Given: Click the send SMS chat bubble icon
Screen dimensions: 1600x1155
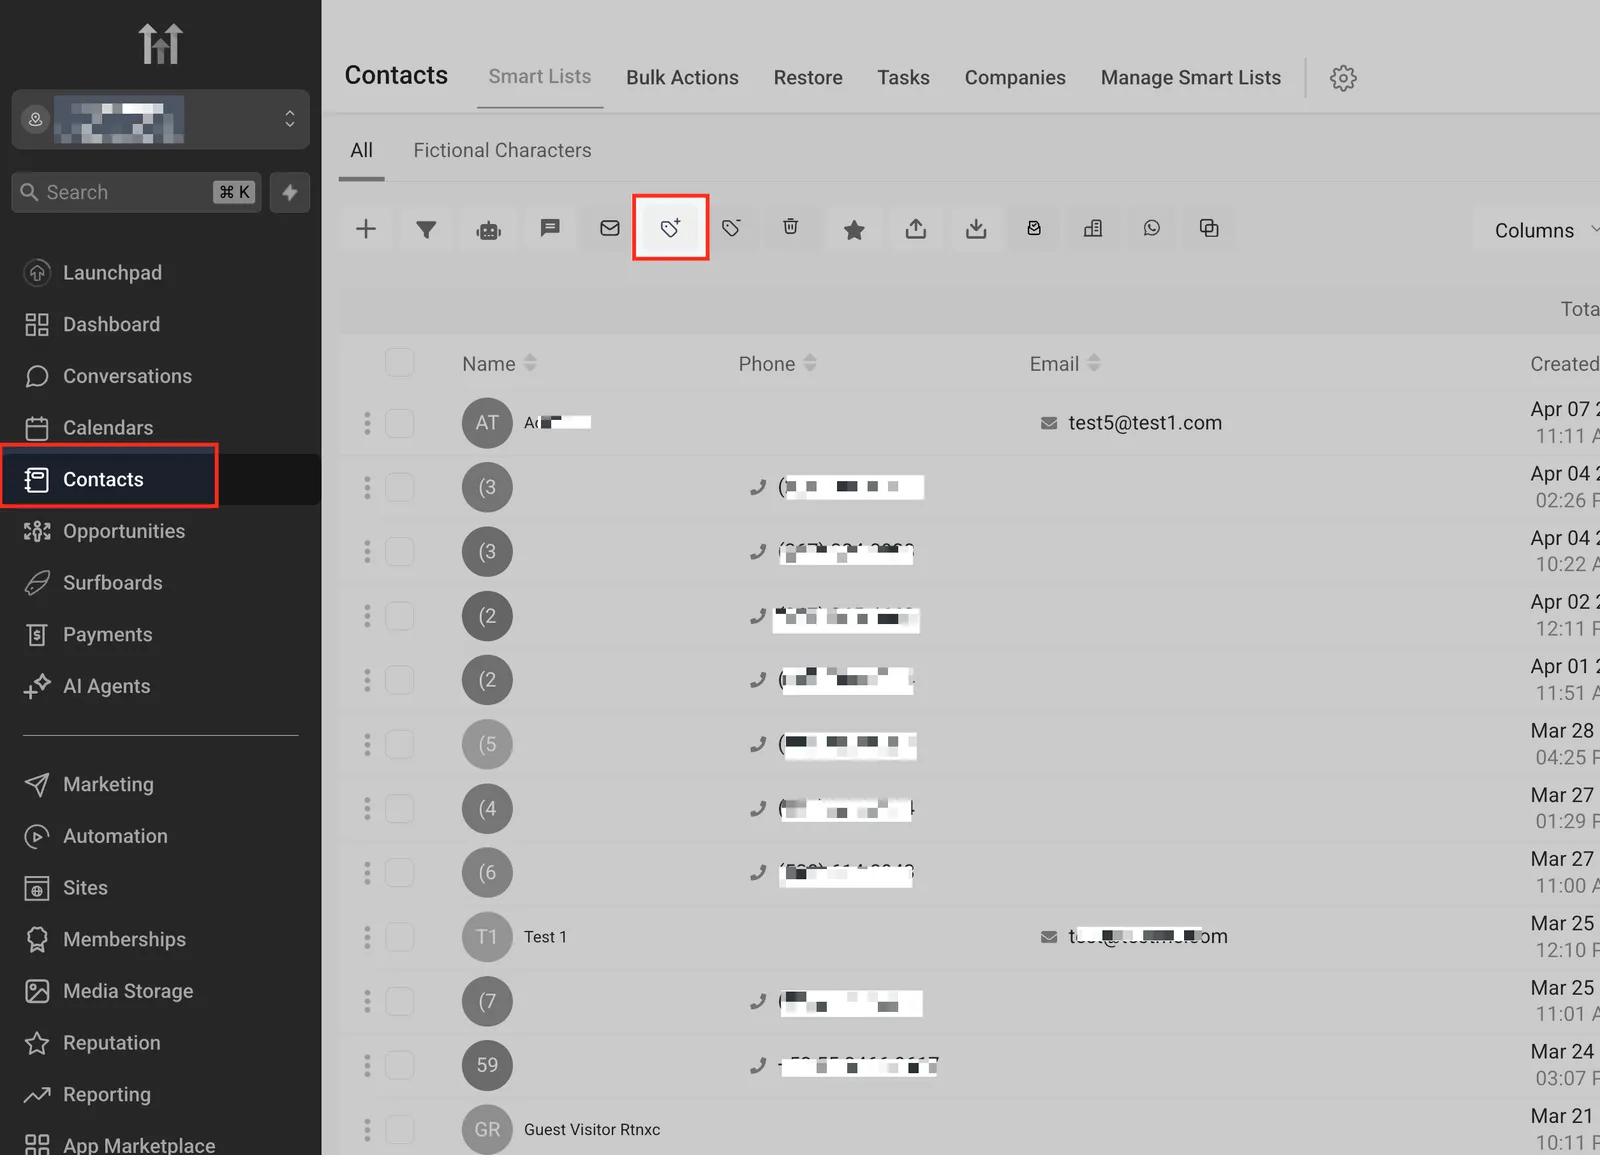Looking at the screenshot, I should (x=550, y=229).
